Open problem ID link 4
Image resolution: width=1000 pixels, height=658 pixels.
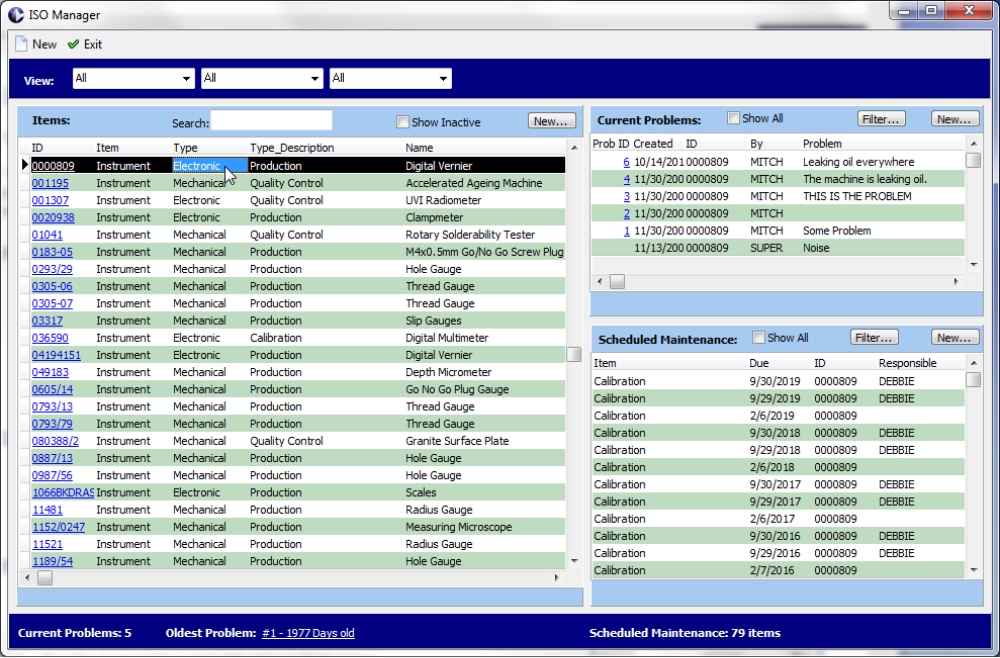click(x=626, y=179)
